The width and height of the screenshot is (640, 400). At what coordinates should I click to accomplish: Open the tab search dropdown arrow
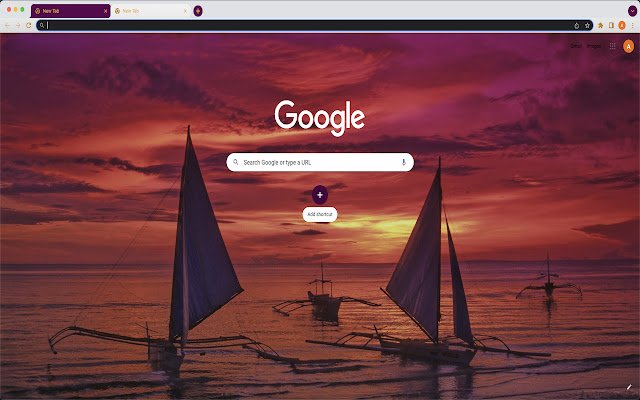(x=632, y=11)
